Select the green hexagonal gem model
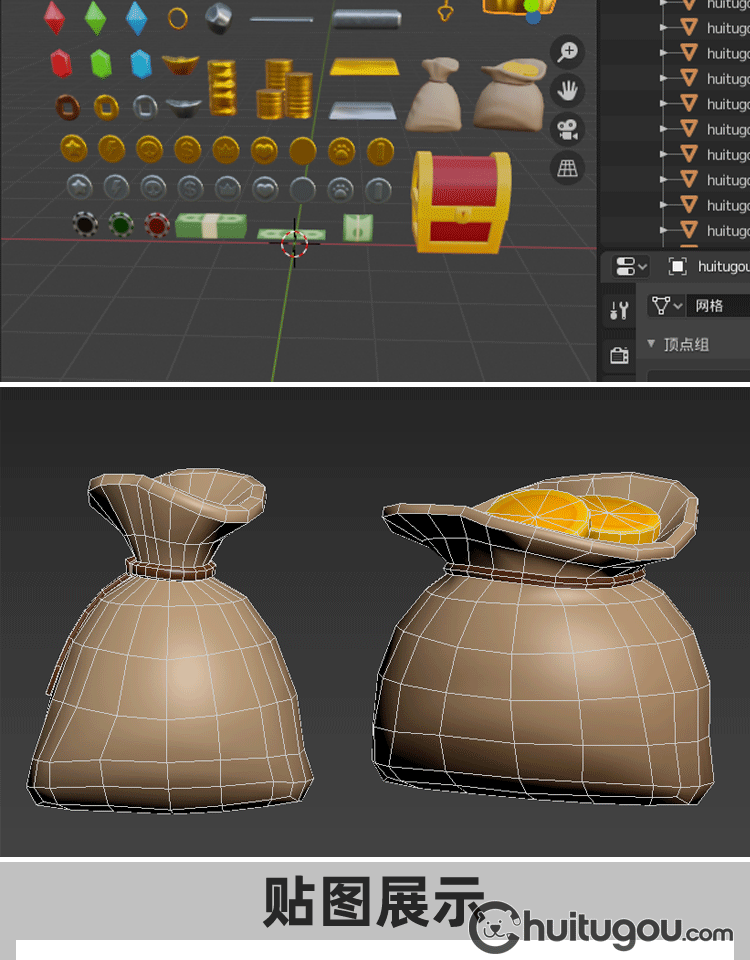The image size is (750, 960). (x=101, y=63)
